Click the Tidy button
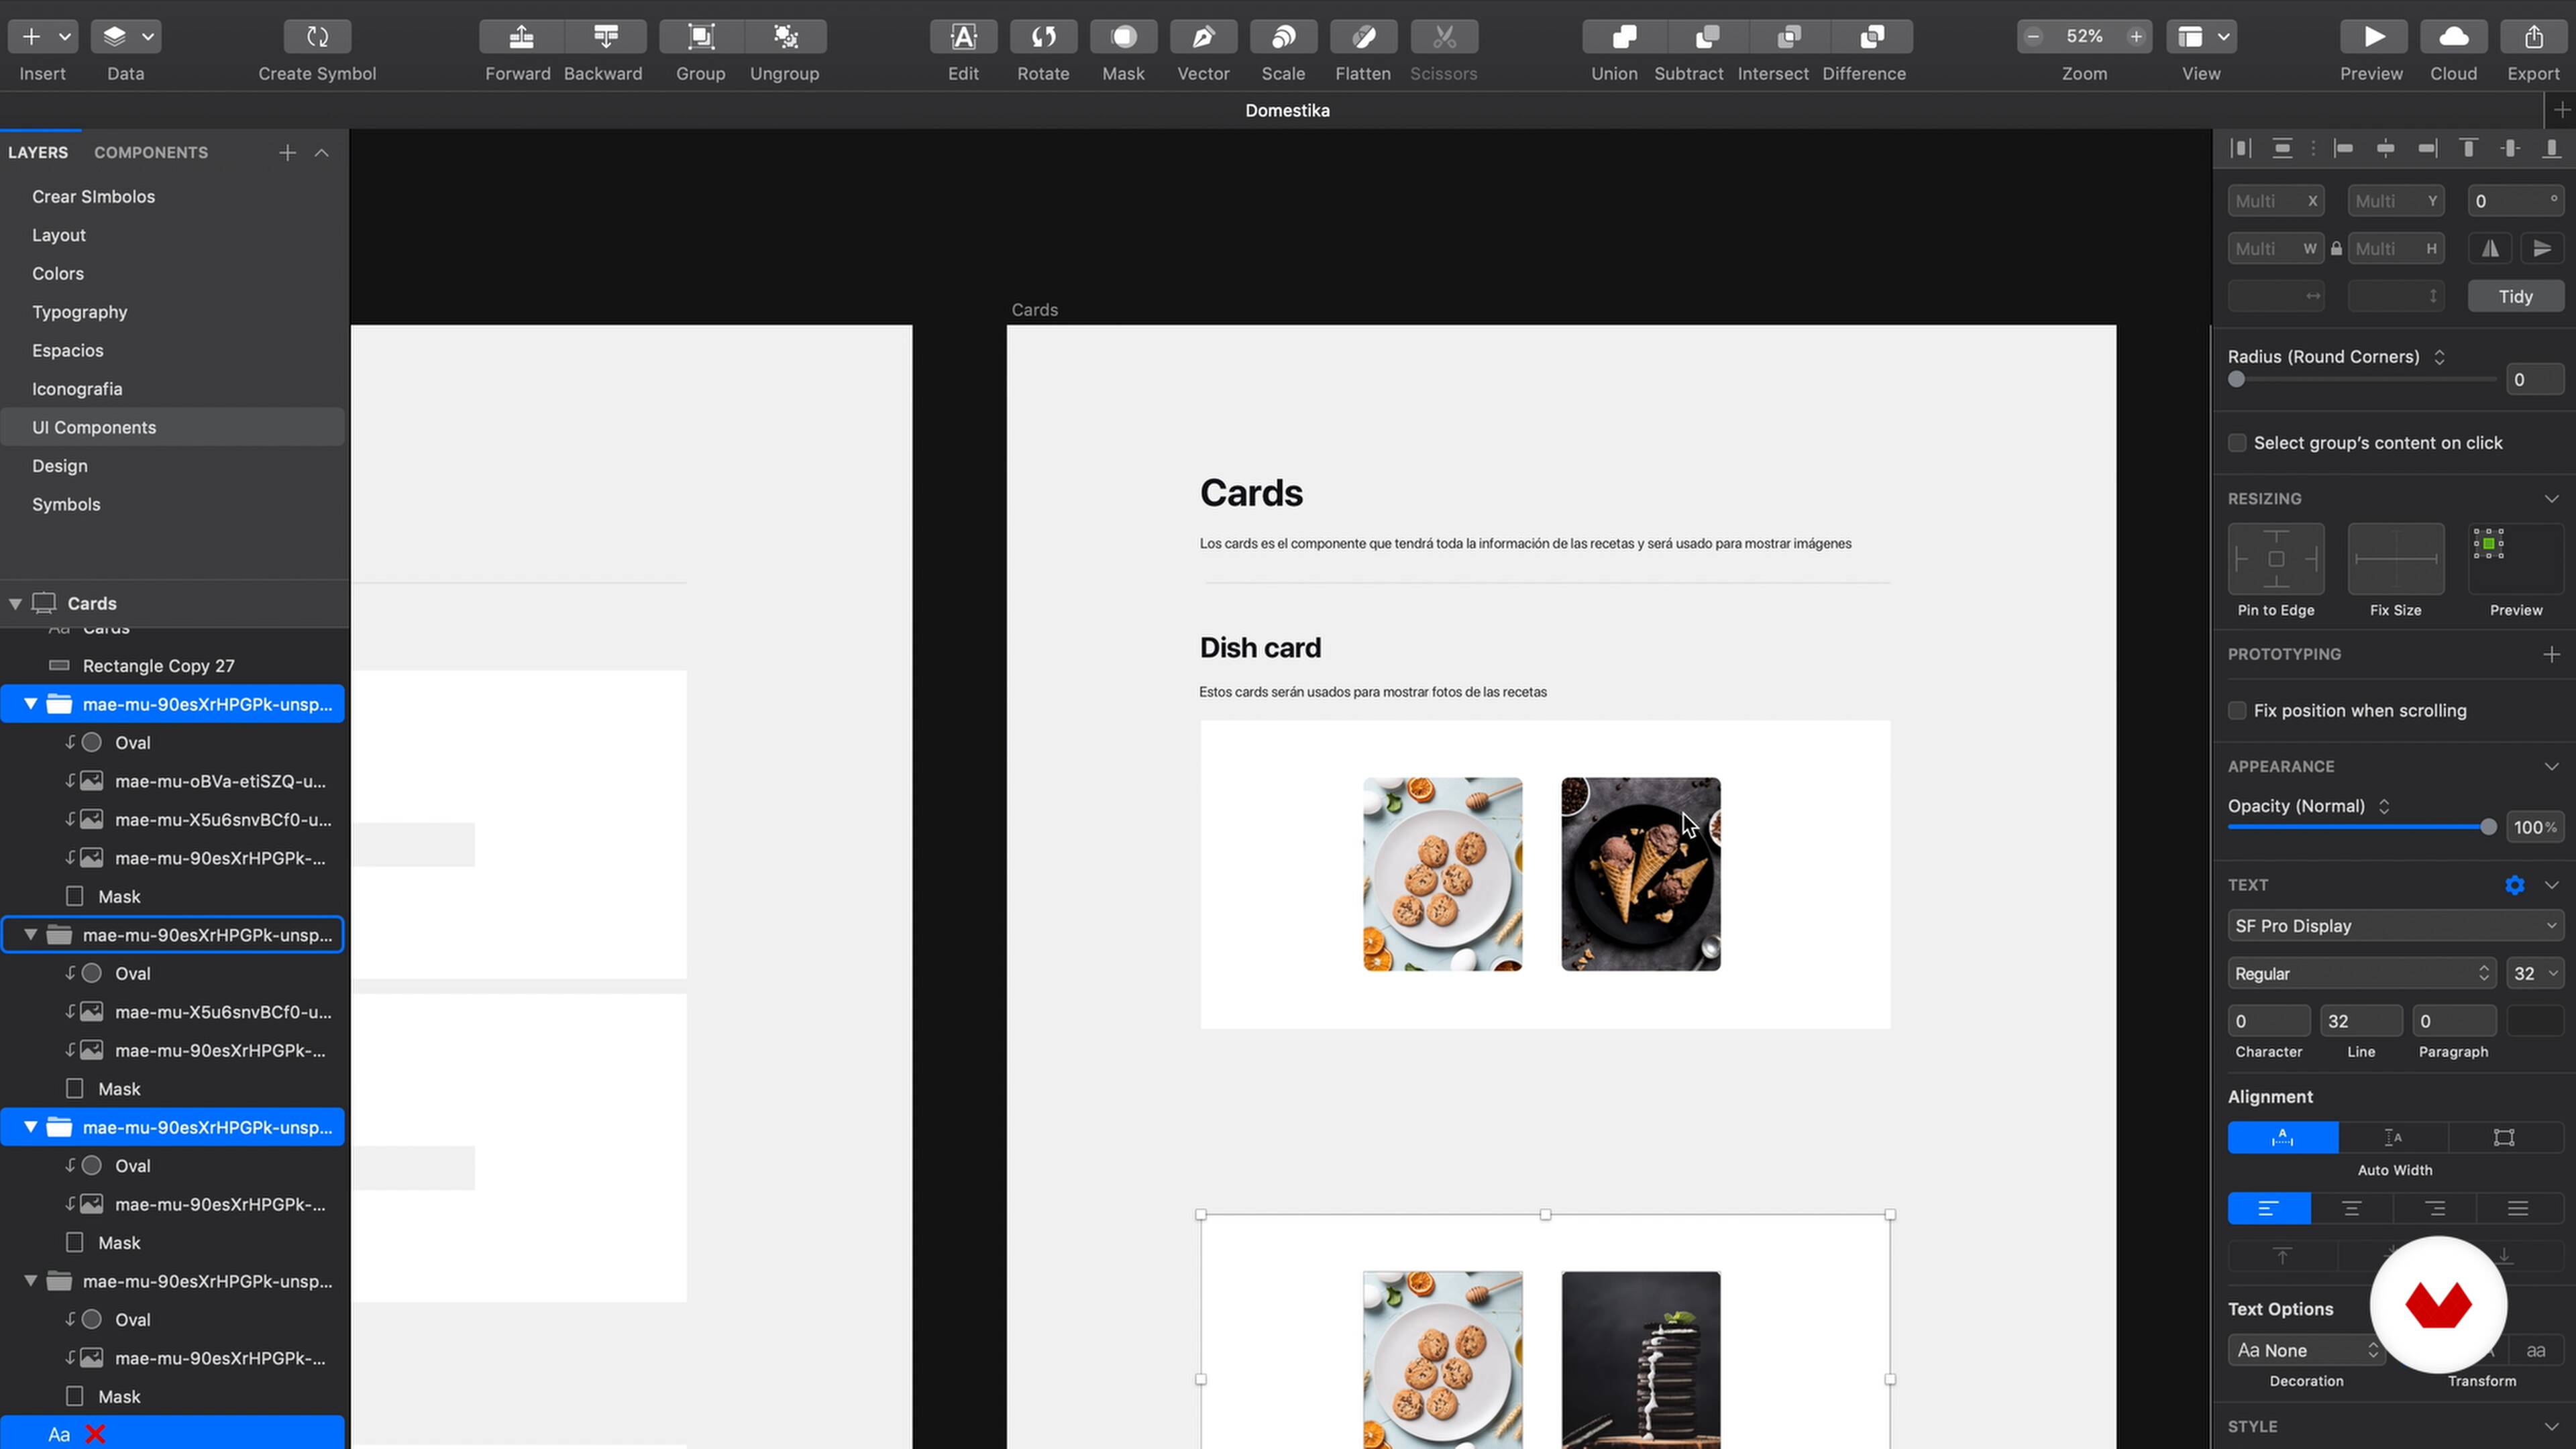 pos(2515,297)
